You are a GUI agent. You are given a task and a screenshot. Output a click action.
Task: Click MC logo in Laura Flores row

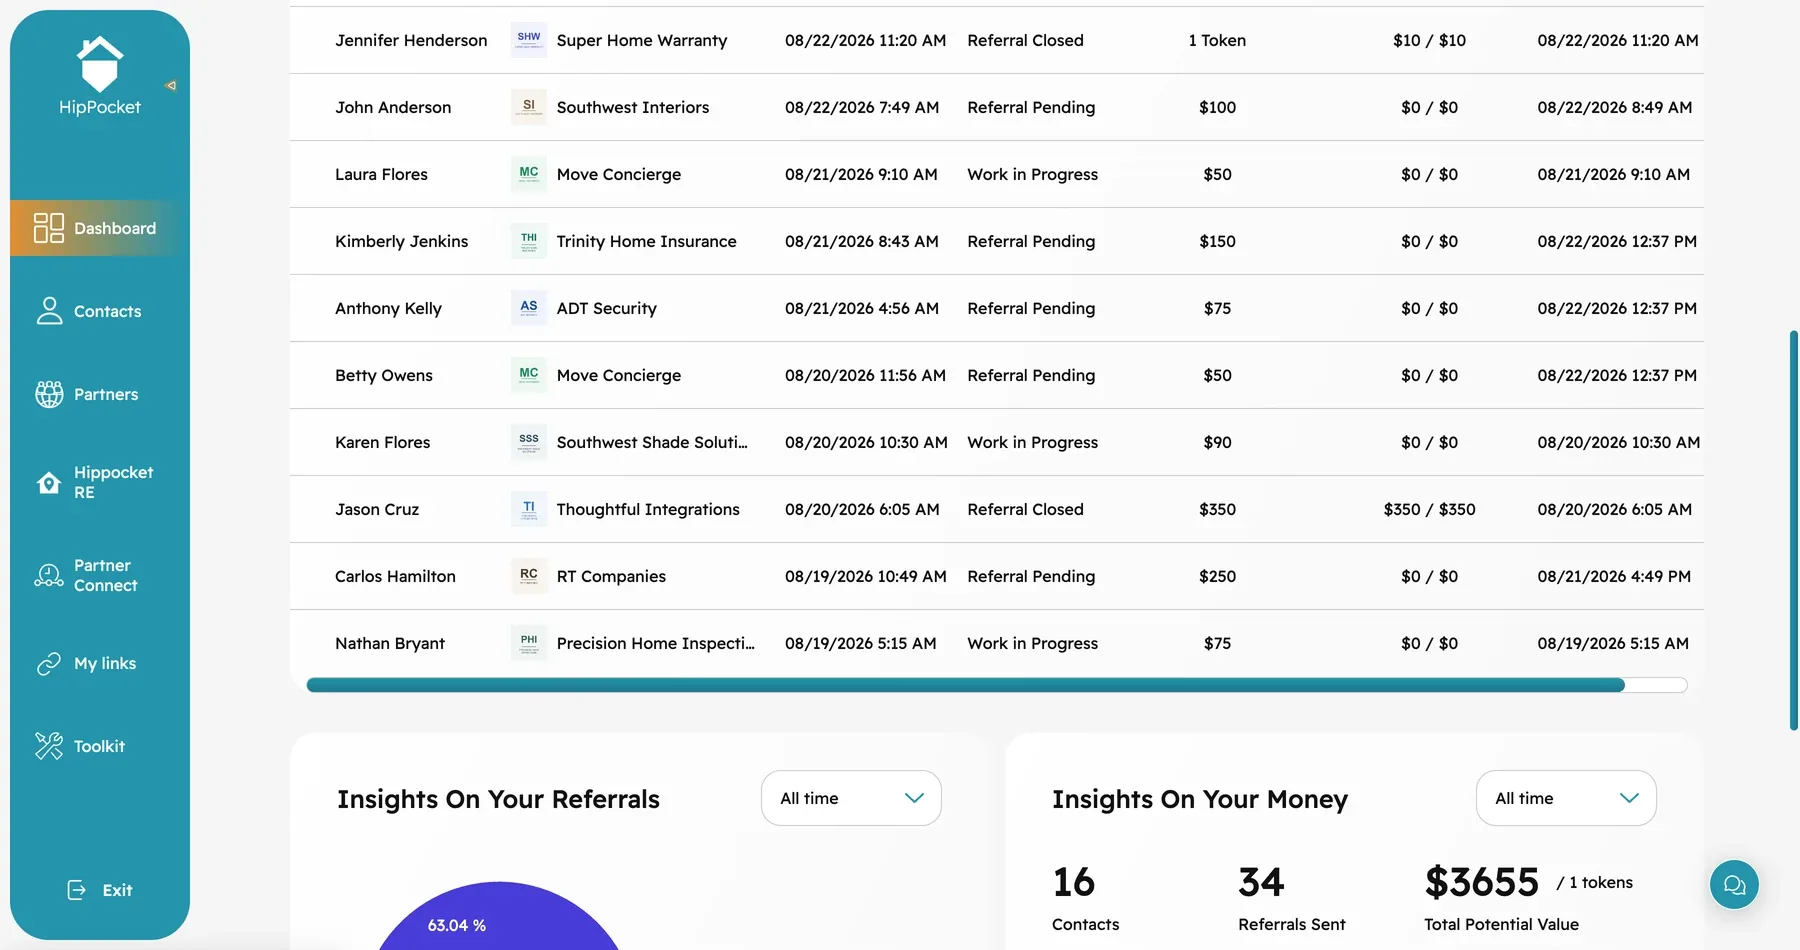pos(529,174)
